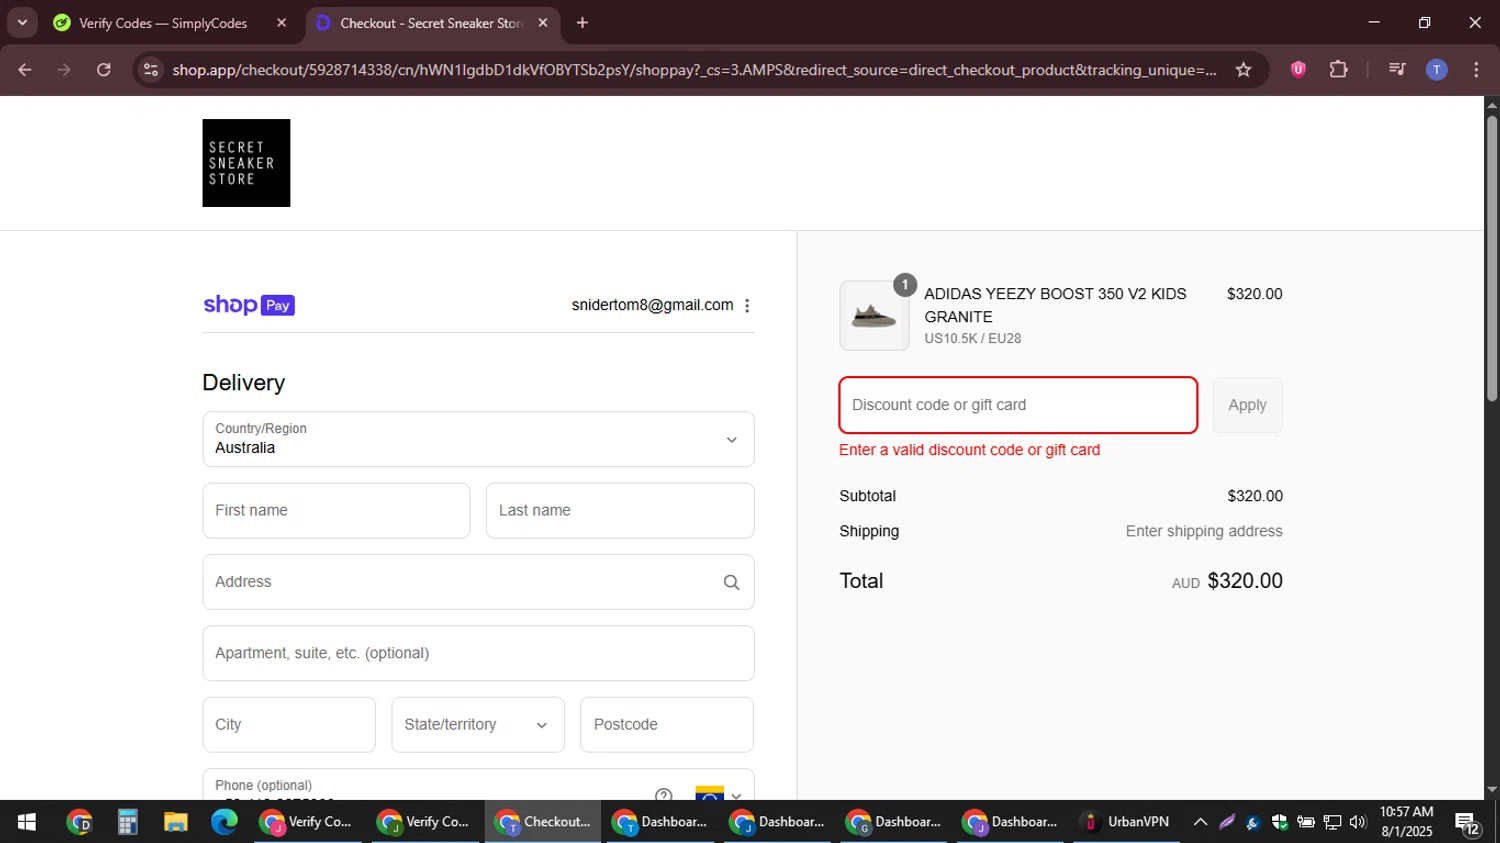Check the battery tray icon
The image size is (1500, 843).
coord(1305,822)
